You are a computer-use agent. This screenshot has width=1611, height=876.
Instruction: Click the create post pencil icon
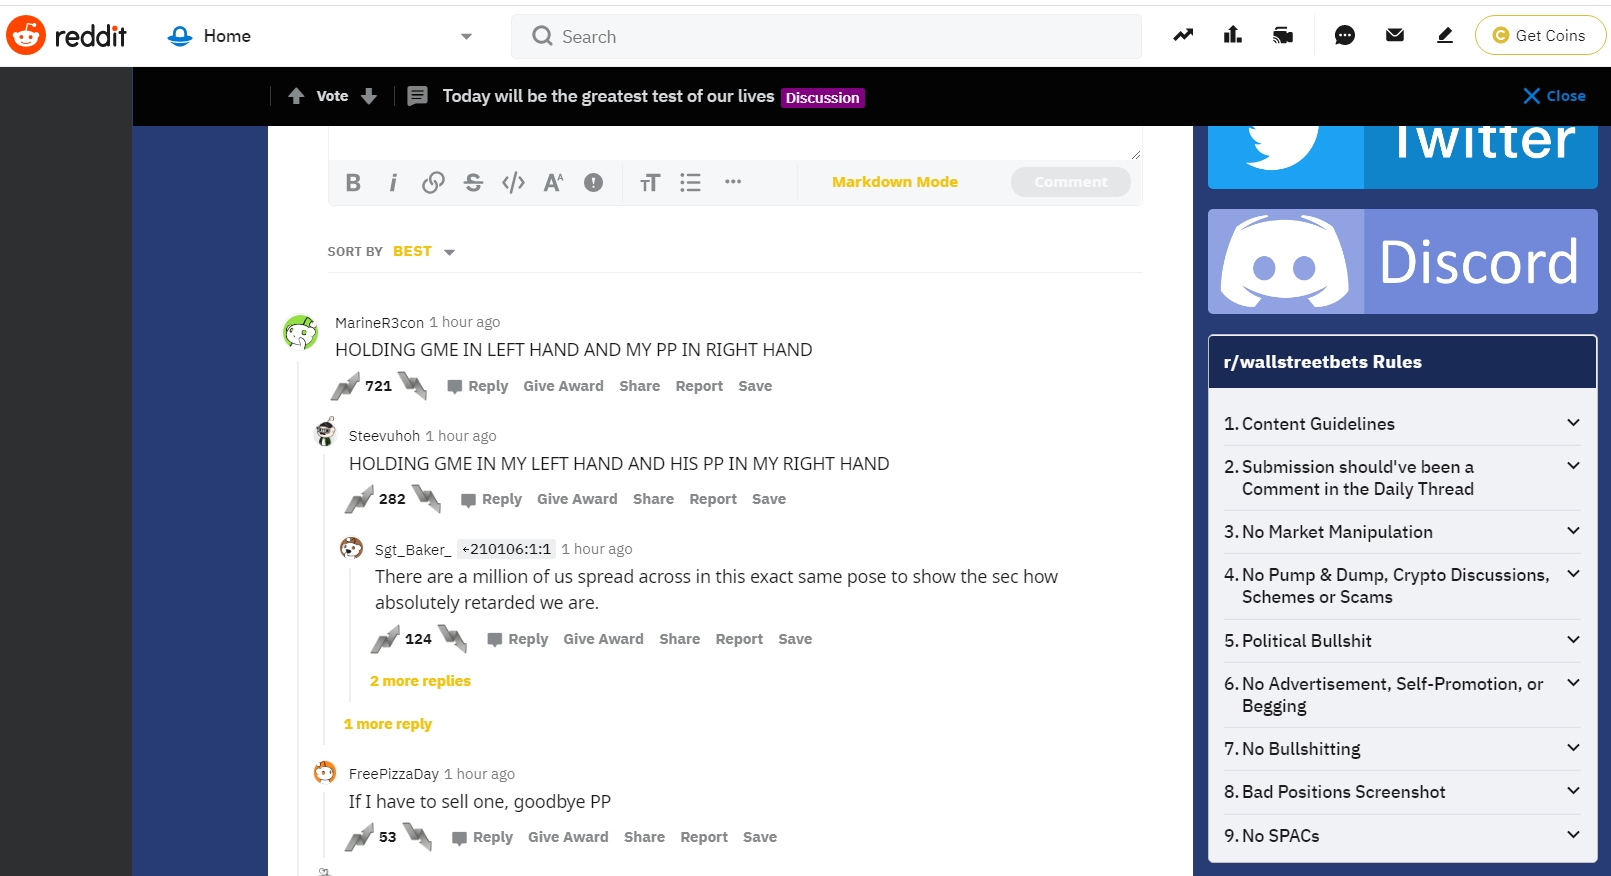point(1445,35)
